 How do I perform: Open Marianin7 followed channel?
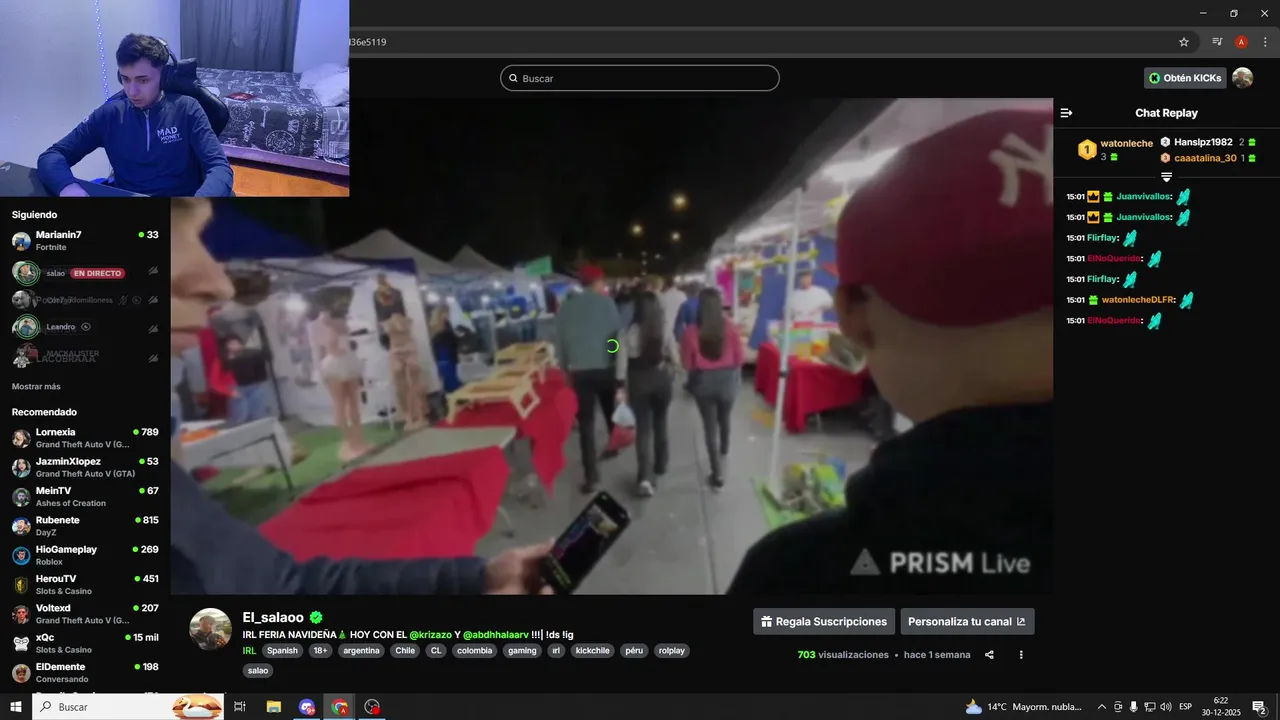pyautogui.click(x=85, y=241)
